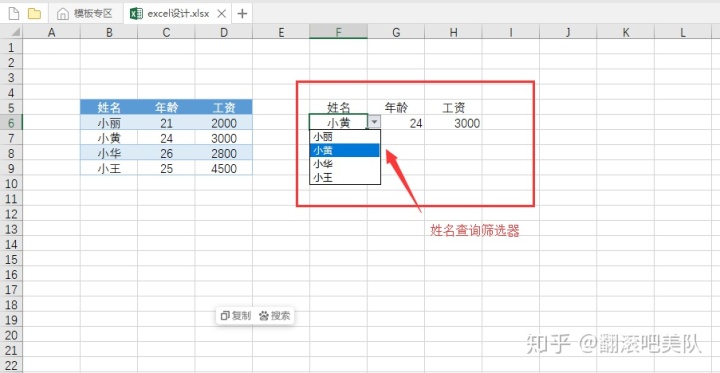Close the excel设计.xlsx tab
720x373 pixels.
click(x=221, y=14)
